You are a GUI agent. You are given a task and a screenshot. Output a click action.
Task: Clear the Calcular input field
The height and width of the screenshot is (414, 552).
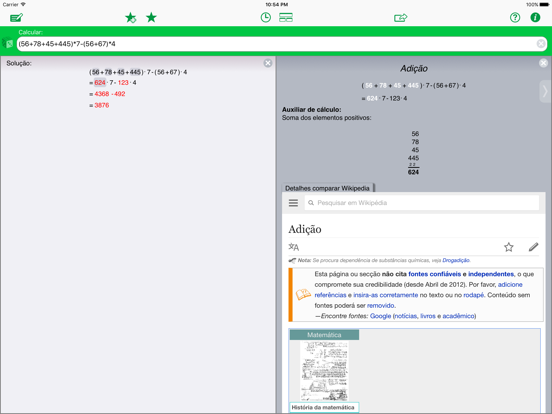pos(541,44)
